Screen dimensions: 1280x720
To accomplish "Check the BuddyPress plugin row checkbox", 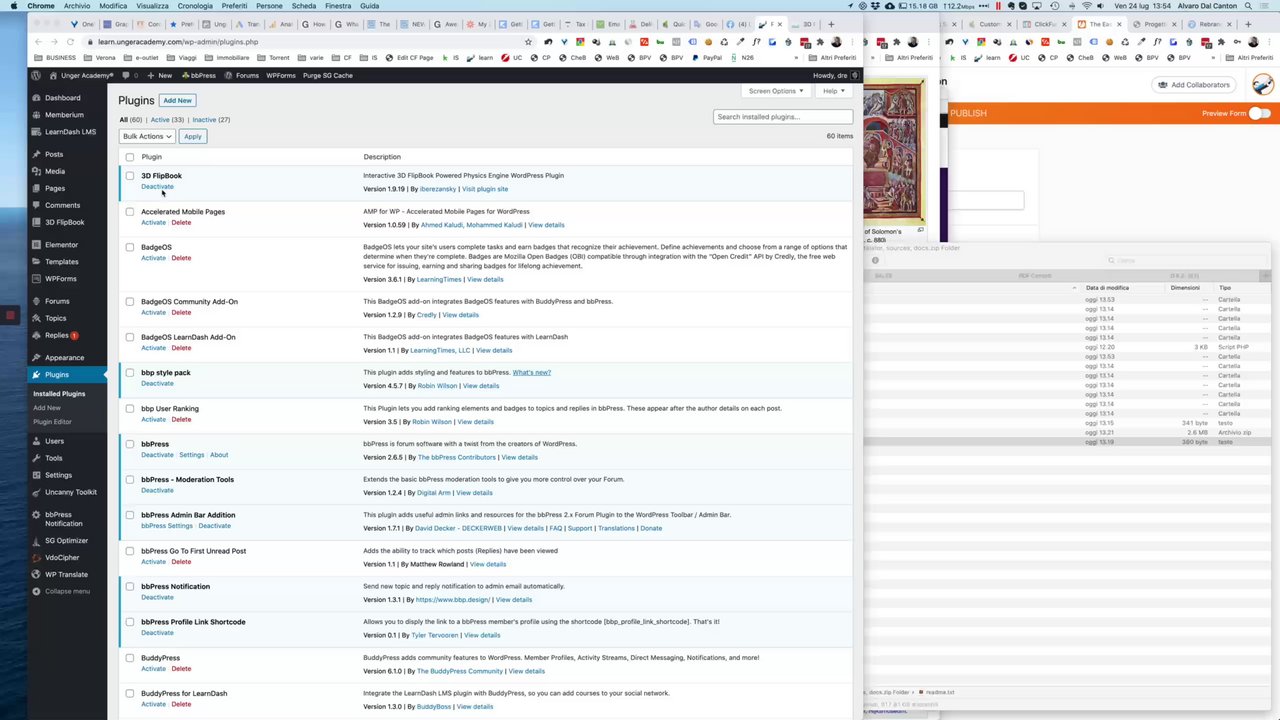I will coord(130,658).
